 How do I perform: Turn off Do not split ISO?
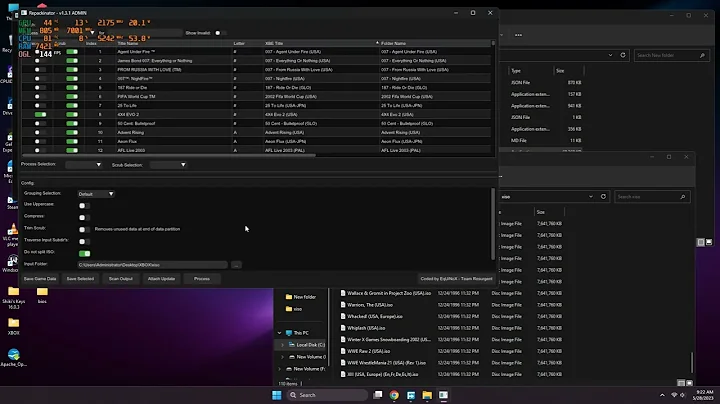pos(84,253)
